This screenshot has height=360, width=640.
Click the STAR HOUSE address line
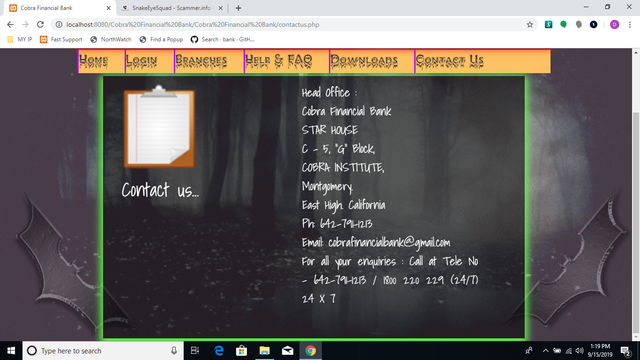[330, 130]
